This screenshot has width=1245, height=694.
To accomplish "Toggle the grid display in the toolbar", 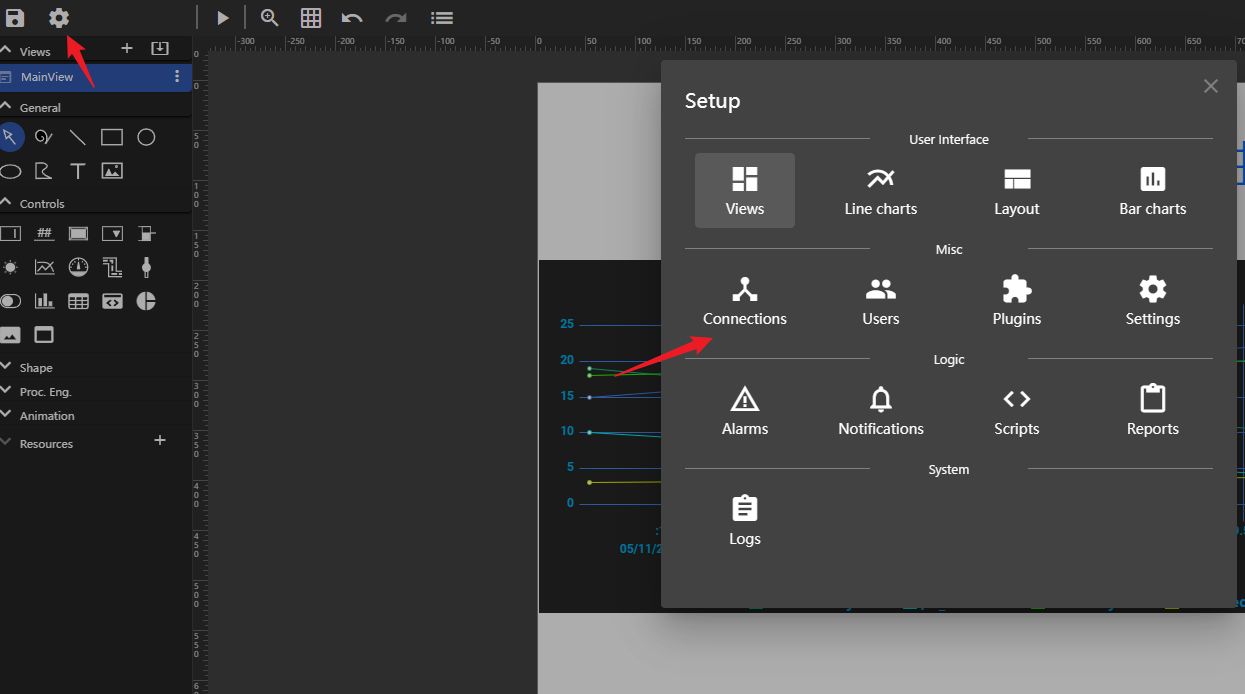I will click(x=311, y=17).
